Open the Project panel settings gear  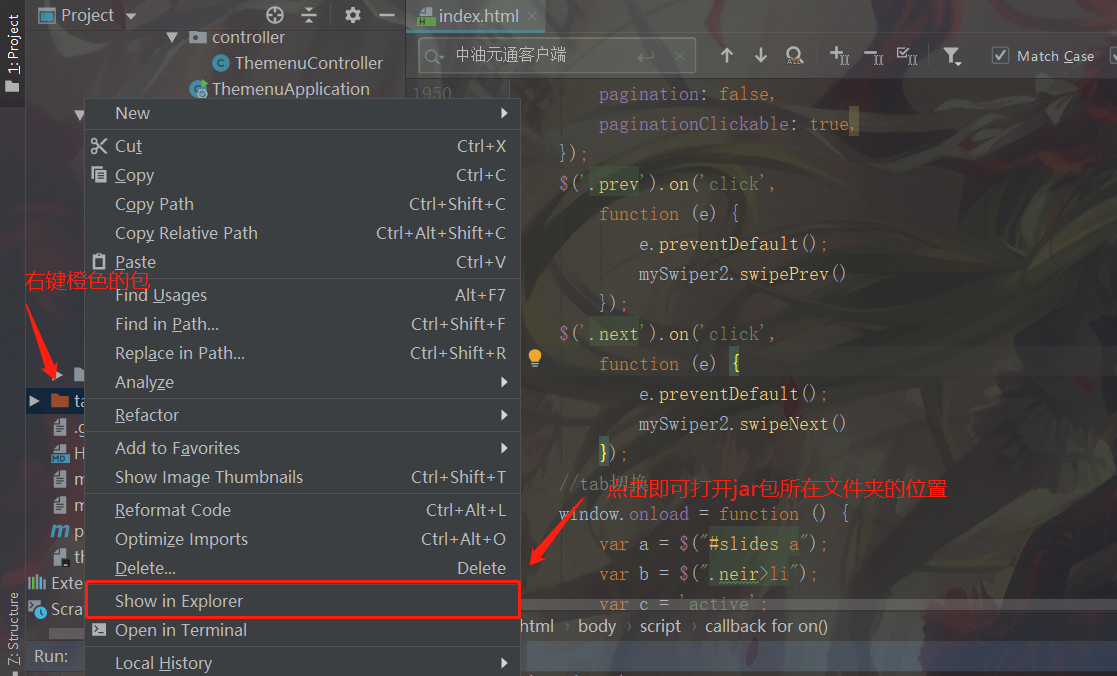353,15
